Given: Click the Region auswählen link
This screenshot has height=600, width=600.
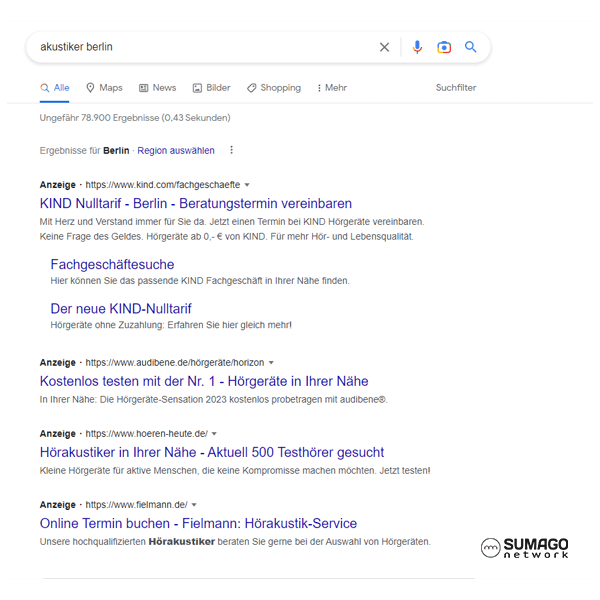Looking at the screenshot, I should (176, 151).
